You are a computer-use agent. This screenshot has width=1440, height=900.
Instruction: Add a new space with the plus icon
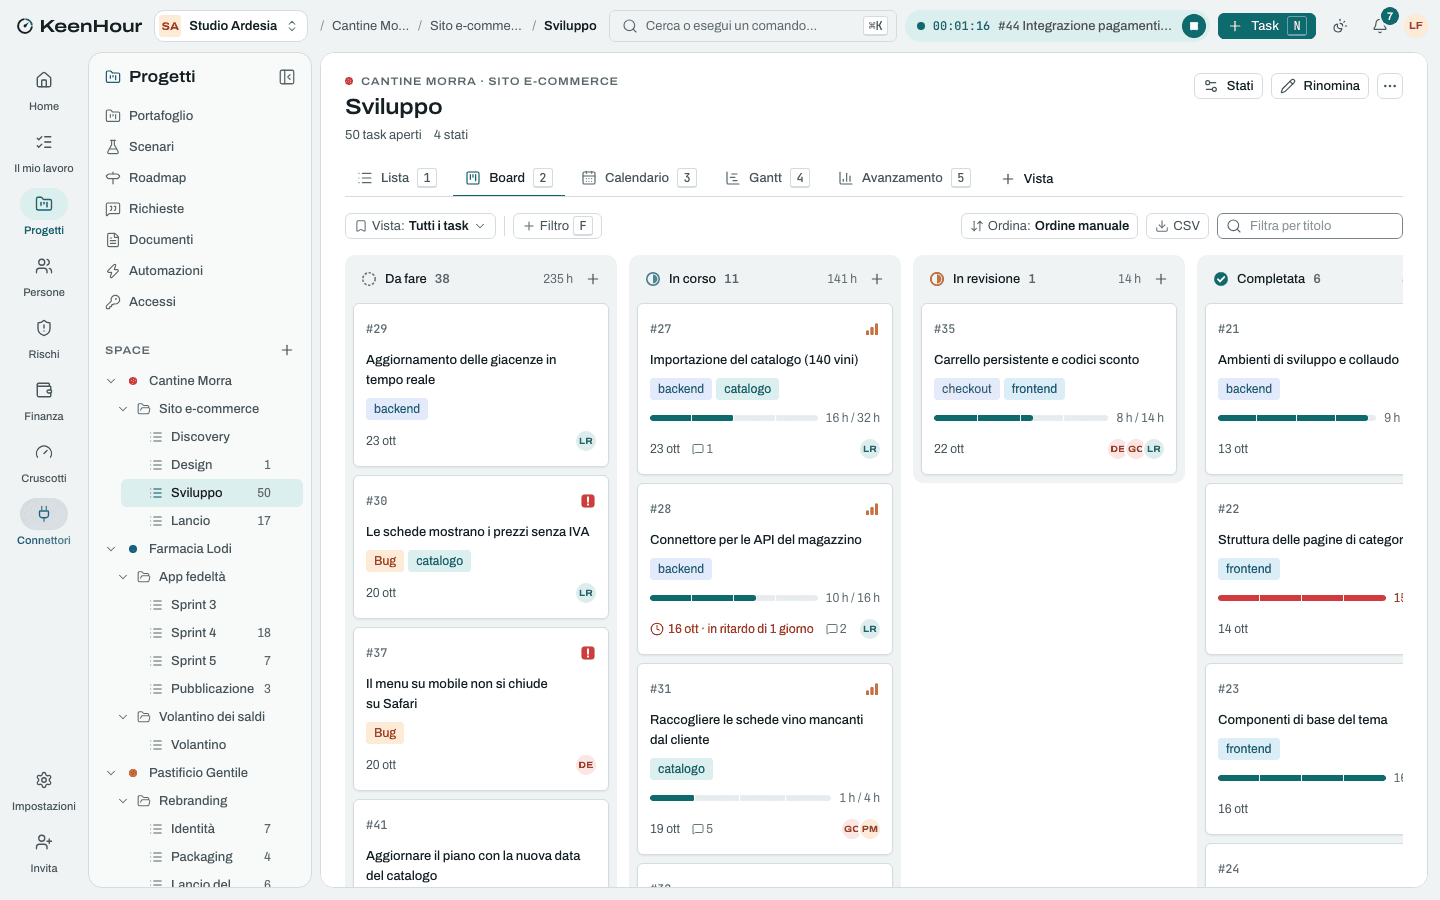click(287, 350)
